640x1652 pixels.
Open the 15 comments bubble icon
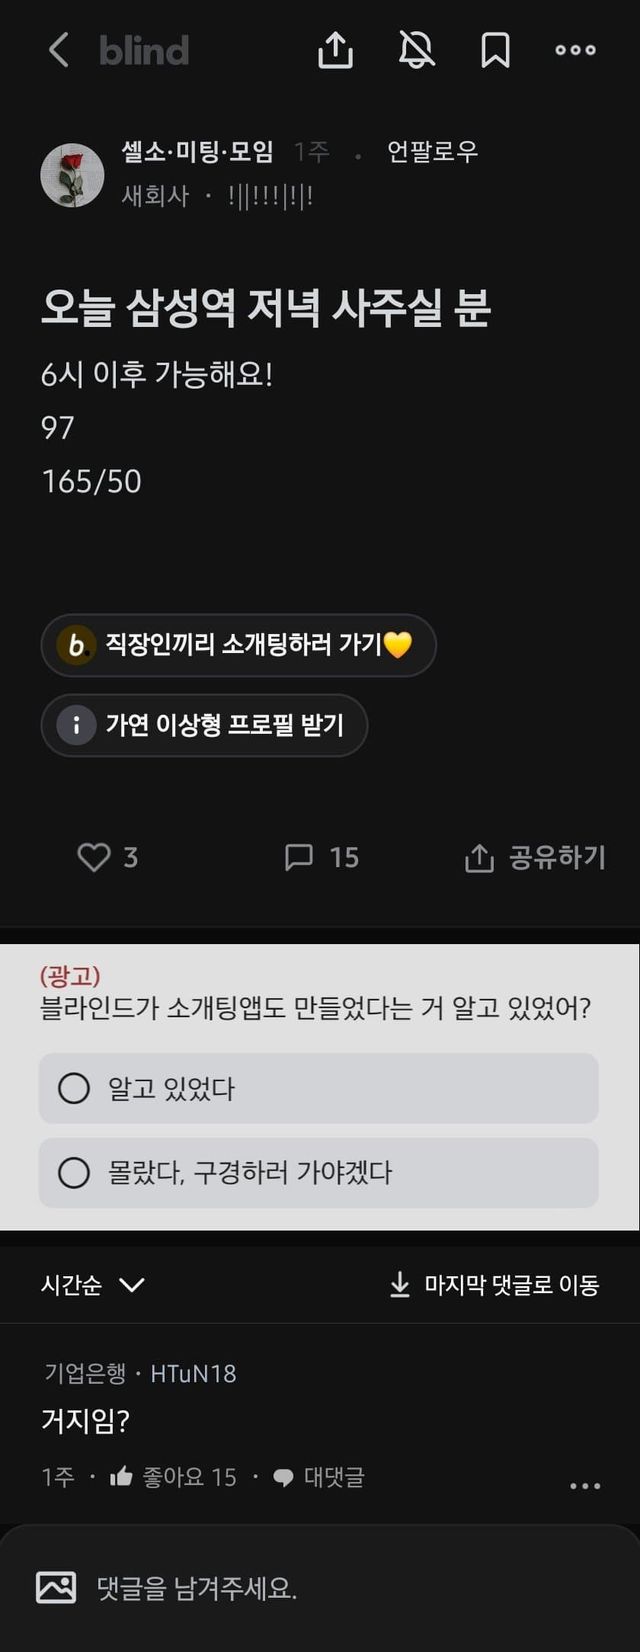point(300,857)
